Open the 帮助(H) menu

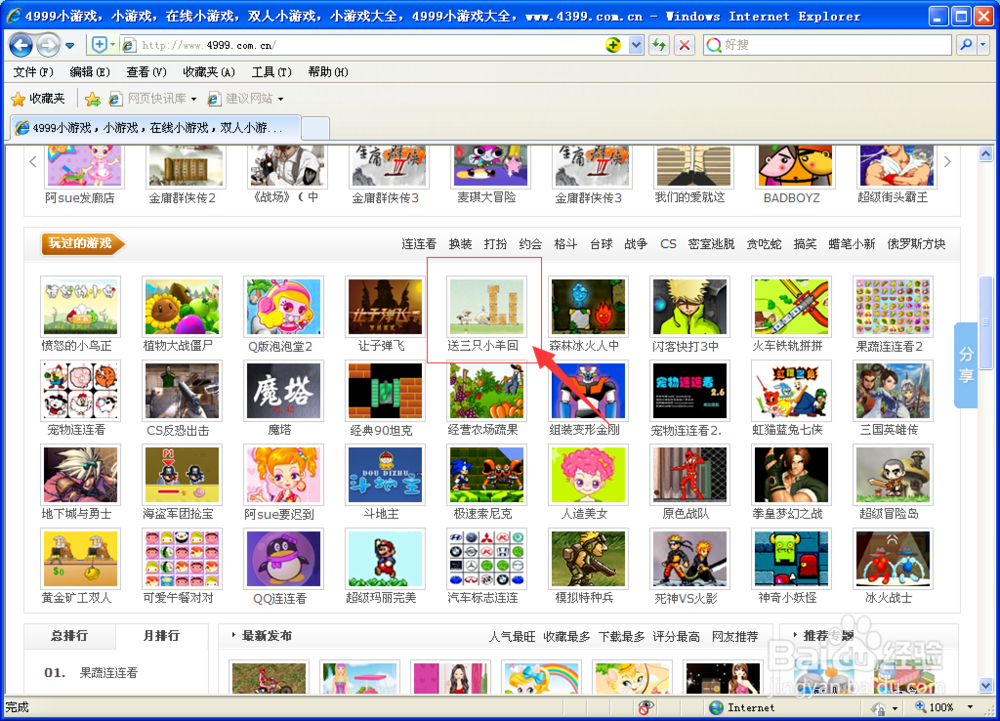click(x=328, y=72)
